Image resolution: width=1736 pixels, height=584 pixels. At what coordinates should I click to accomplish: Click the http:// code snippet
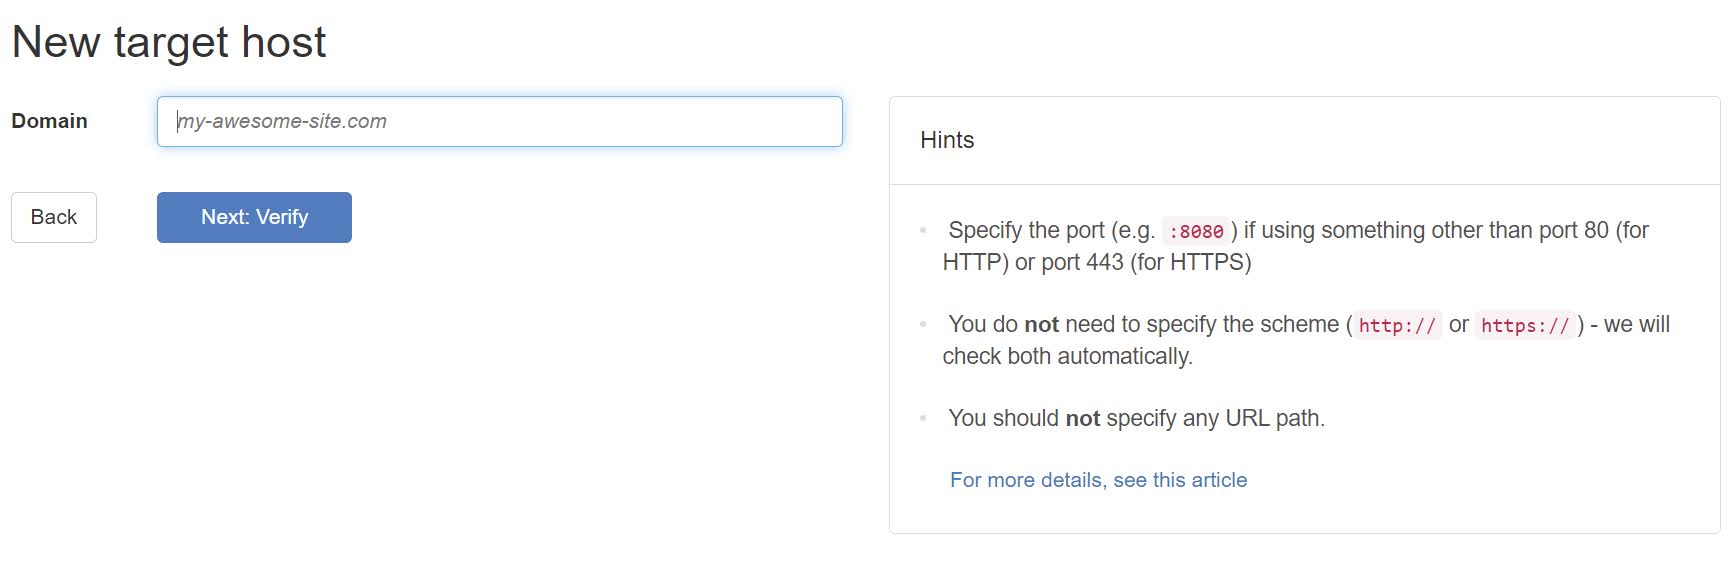(x=1397, y=326)
